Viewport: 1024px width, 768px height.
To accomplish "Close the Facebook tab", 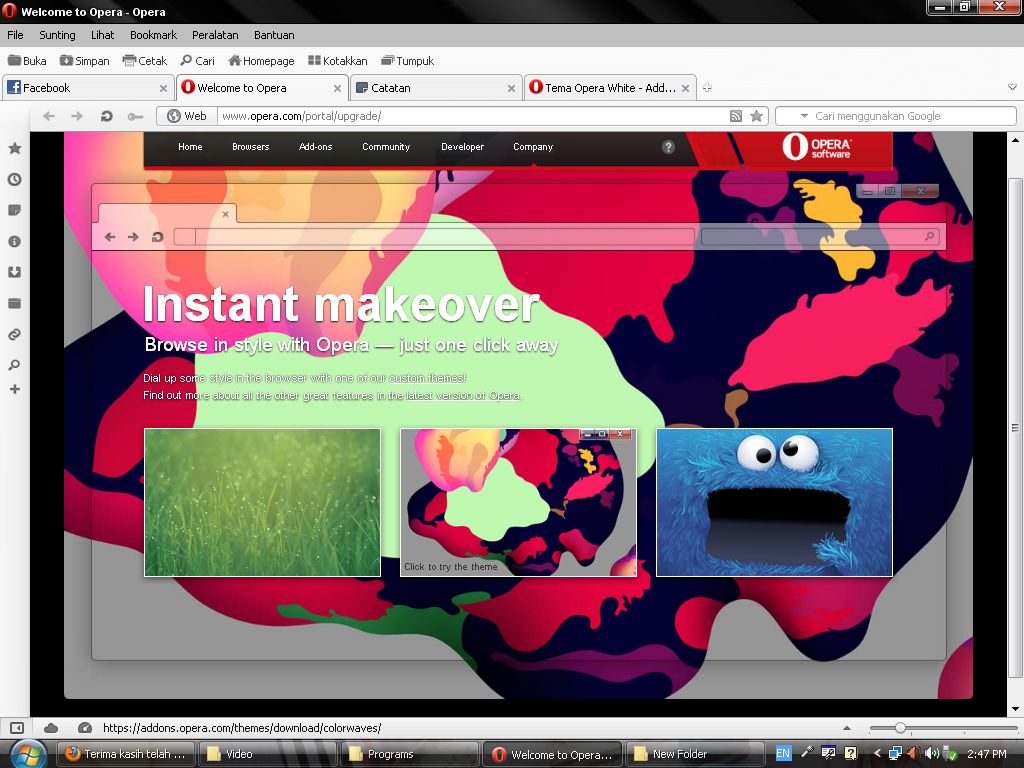I will point(163,88).
